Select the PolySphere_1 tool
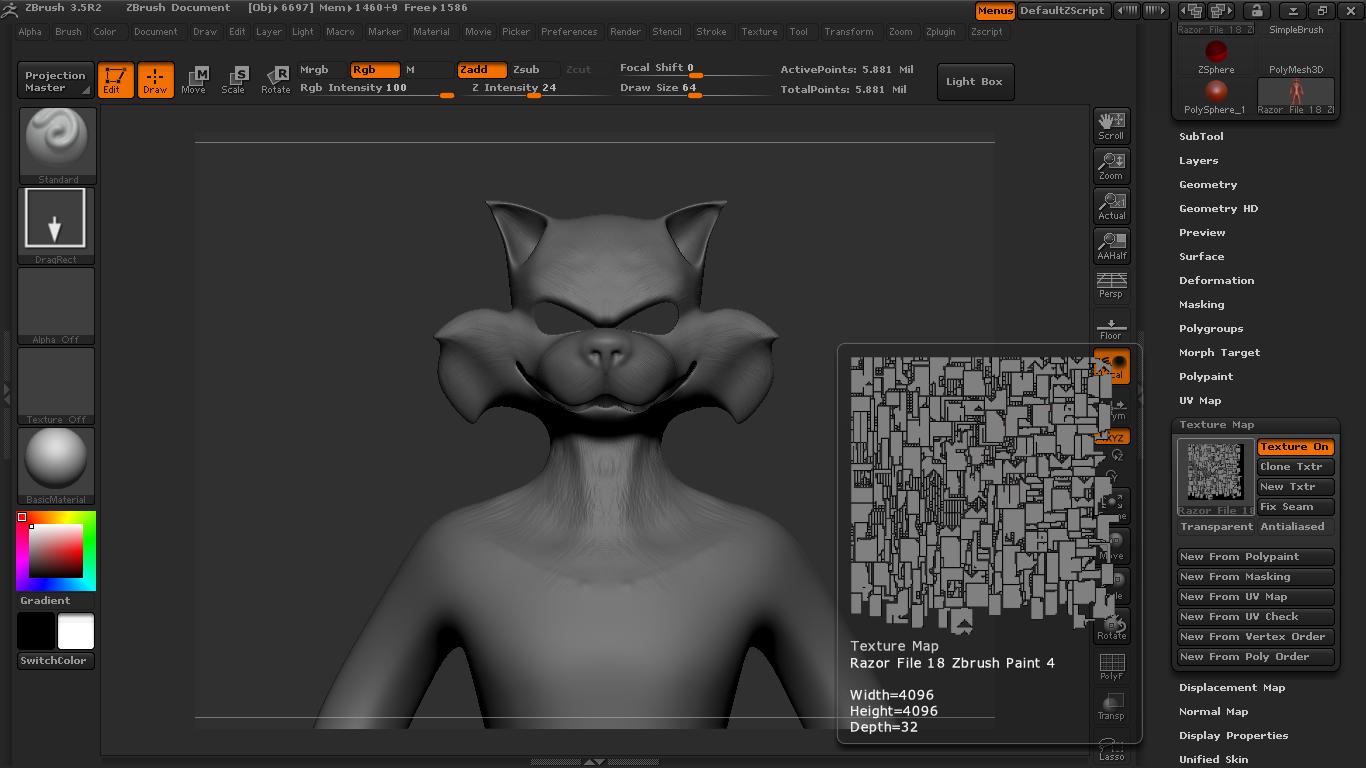The width and height of the screenshot is (1366, 768). 1216,97
